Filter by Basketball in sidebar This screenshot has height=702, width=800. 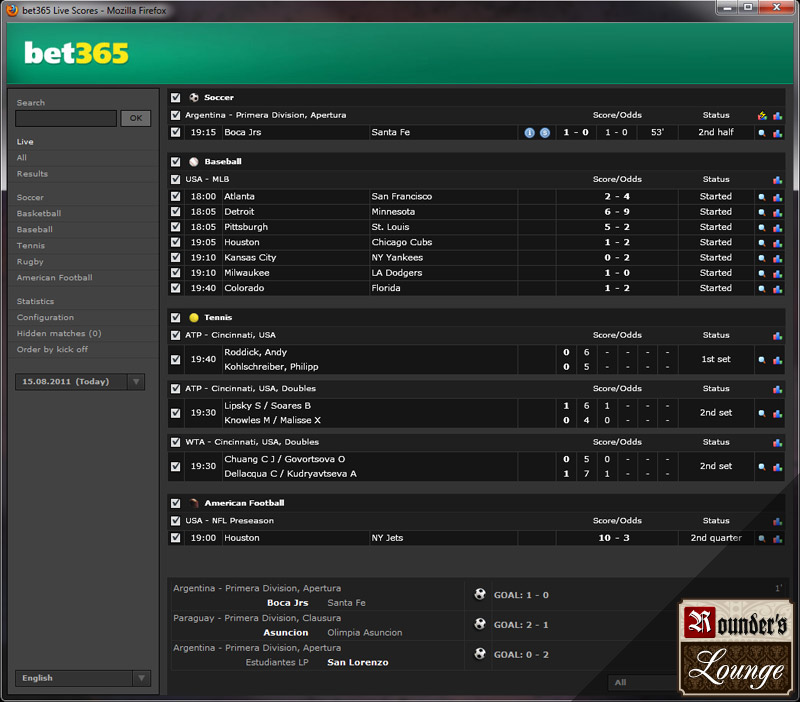pos(39,214)
